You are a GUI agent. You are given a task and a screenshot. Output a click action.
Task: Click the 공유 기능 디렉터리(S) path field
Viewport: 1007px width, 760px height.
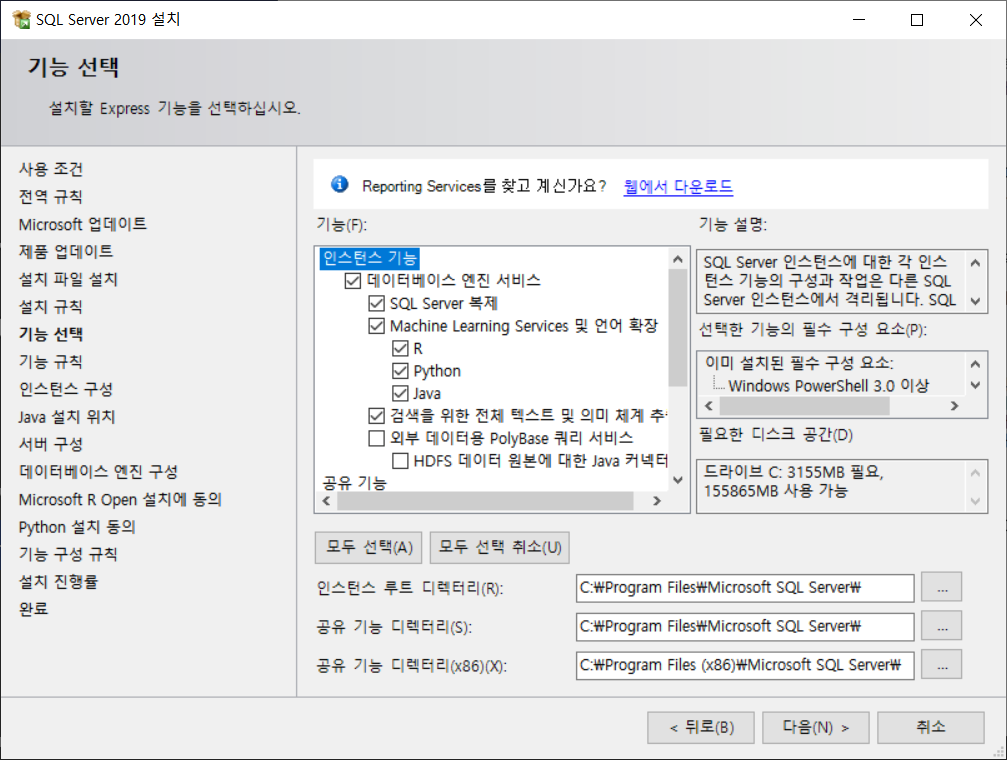pyautogui.click(x=745, y=626)
